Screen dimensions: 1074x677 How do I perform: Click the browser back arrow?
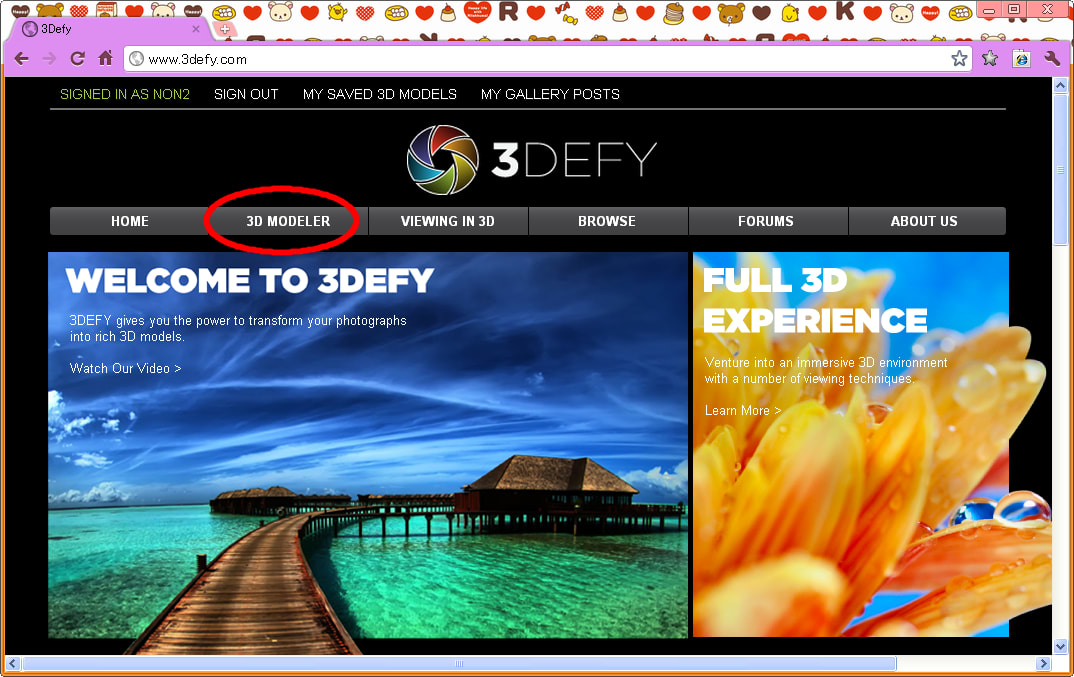click(21, 59)
